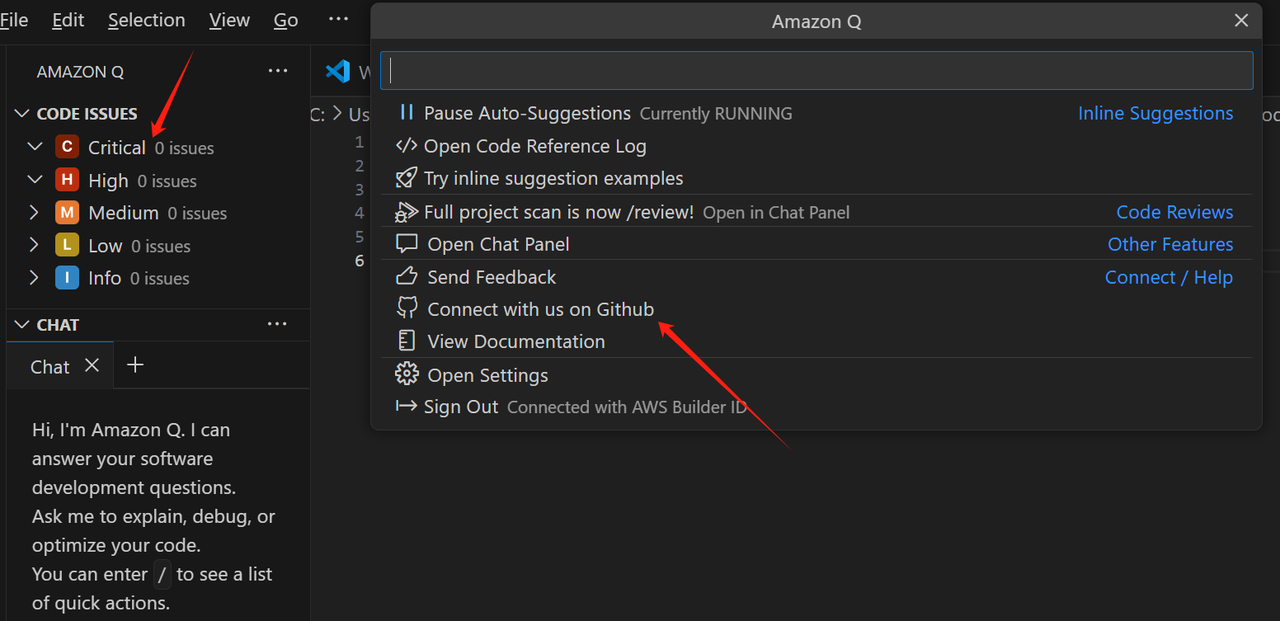Click the View Documentation book icon
The height and width of the screenshot is (621, 1280).
click(x=406, y=341)
